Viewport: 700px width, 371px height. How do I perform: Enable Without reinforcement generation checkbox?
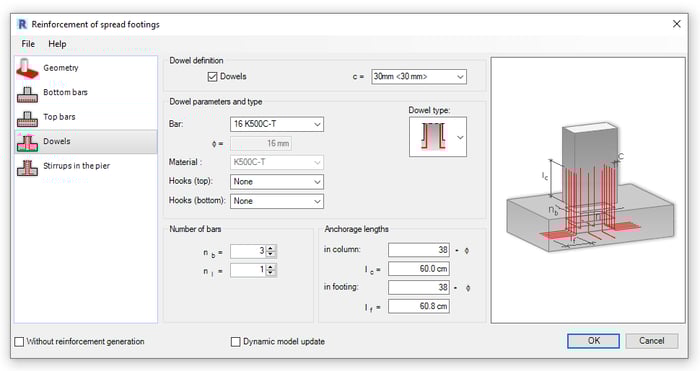point(19,342)
